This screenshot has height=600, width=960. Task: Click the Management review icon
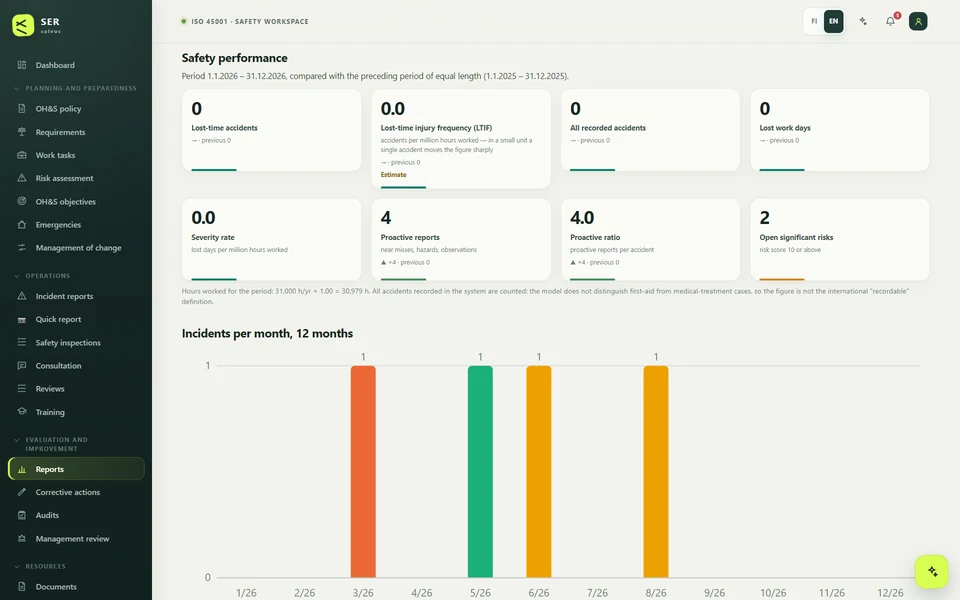(22, 539)
